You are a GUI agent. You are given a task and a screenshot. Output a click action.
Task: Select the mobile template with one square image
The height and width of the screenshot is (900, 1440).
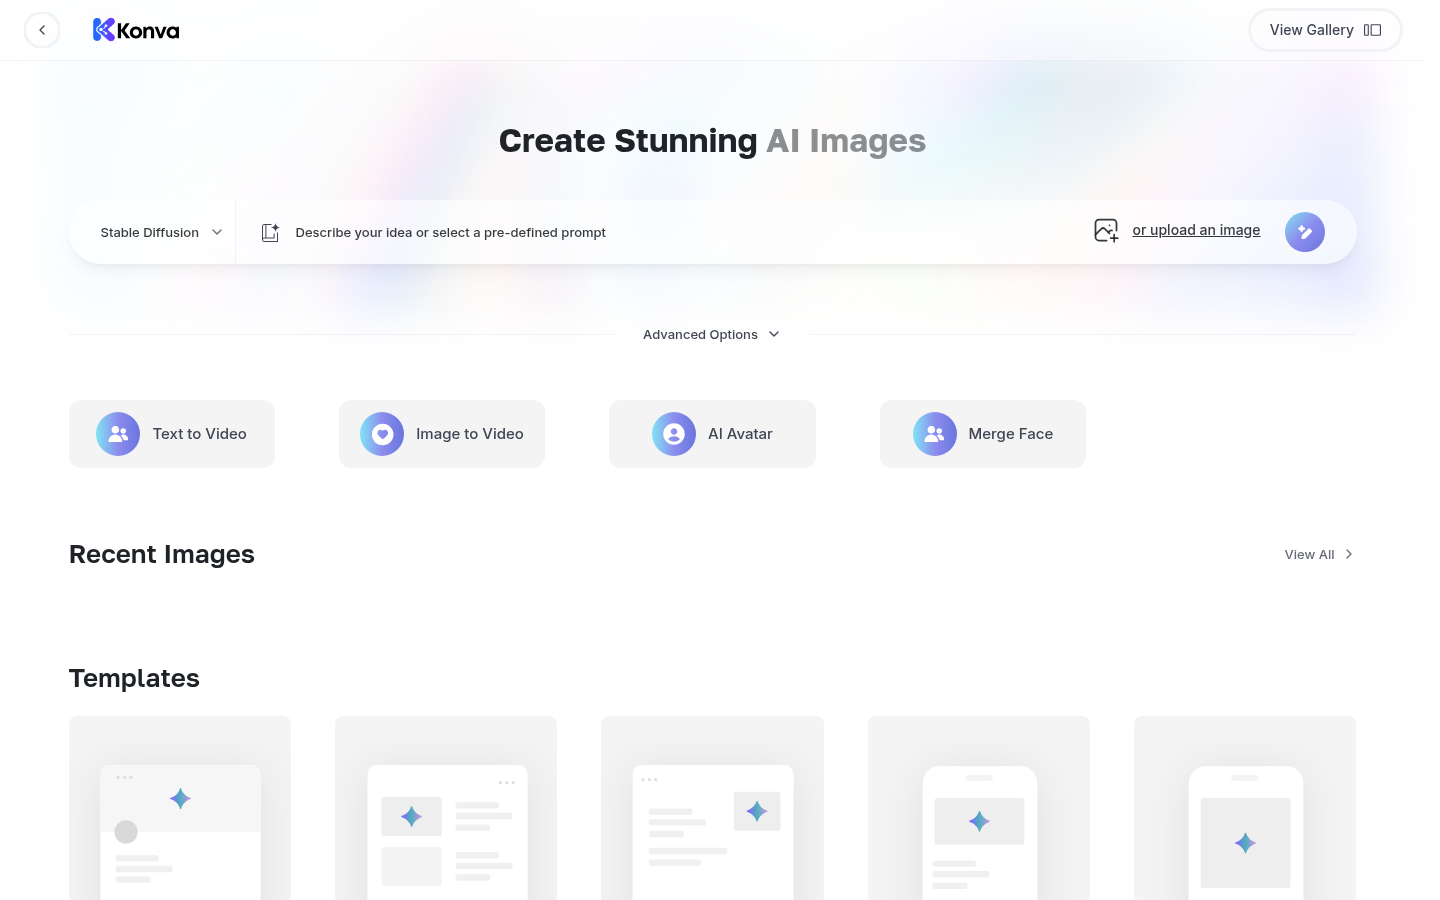coord(1245,808)
